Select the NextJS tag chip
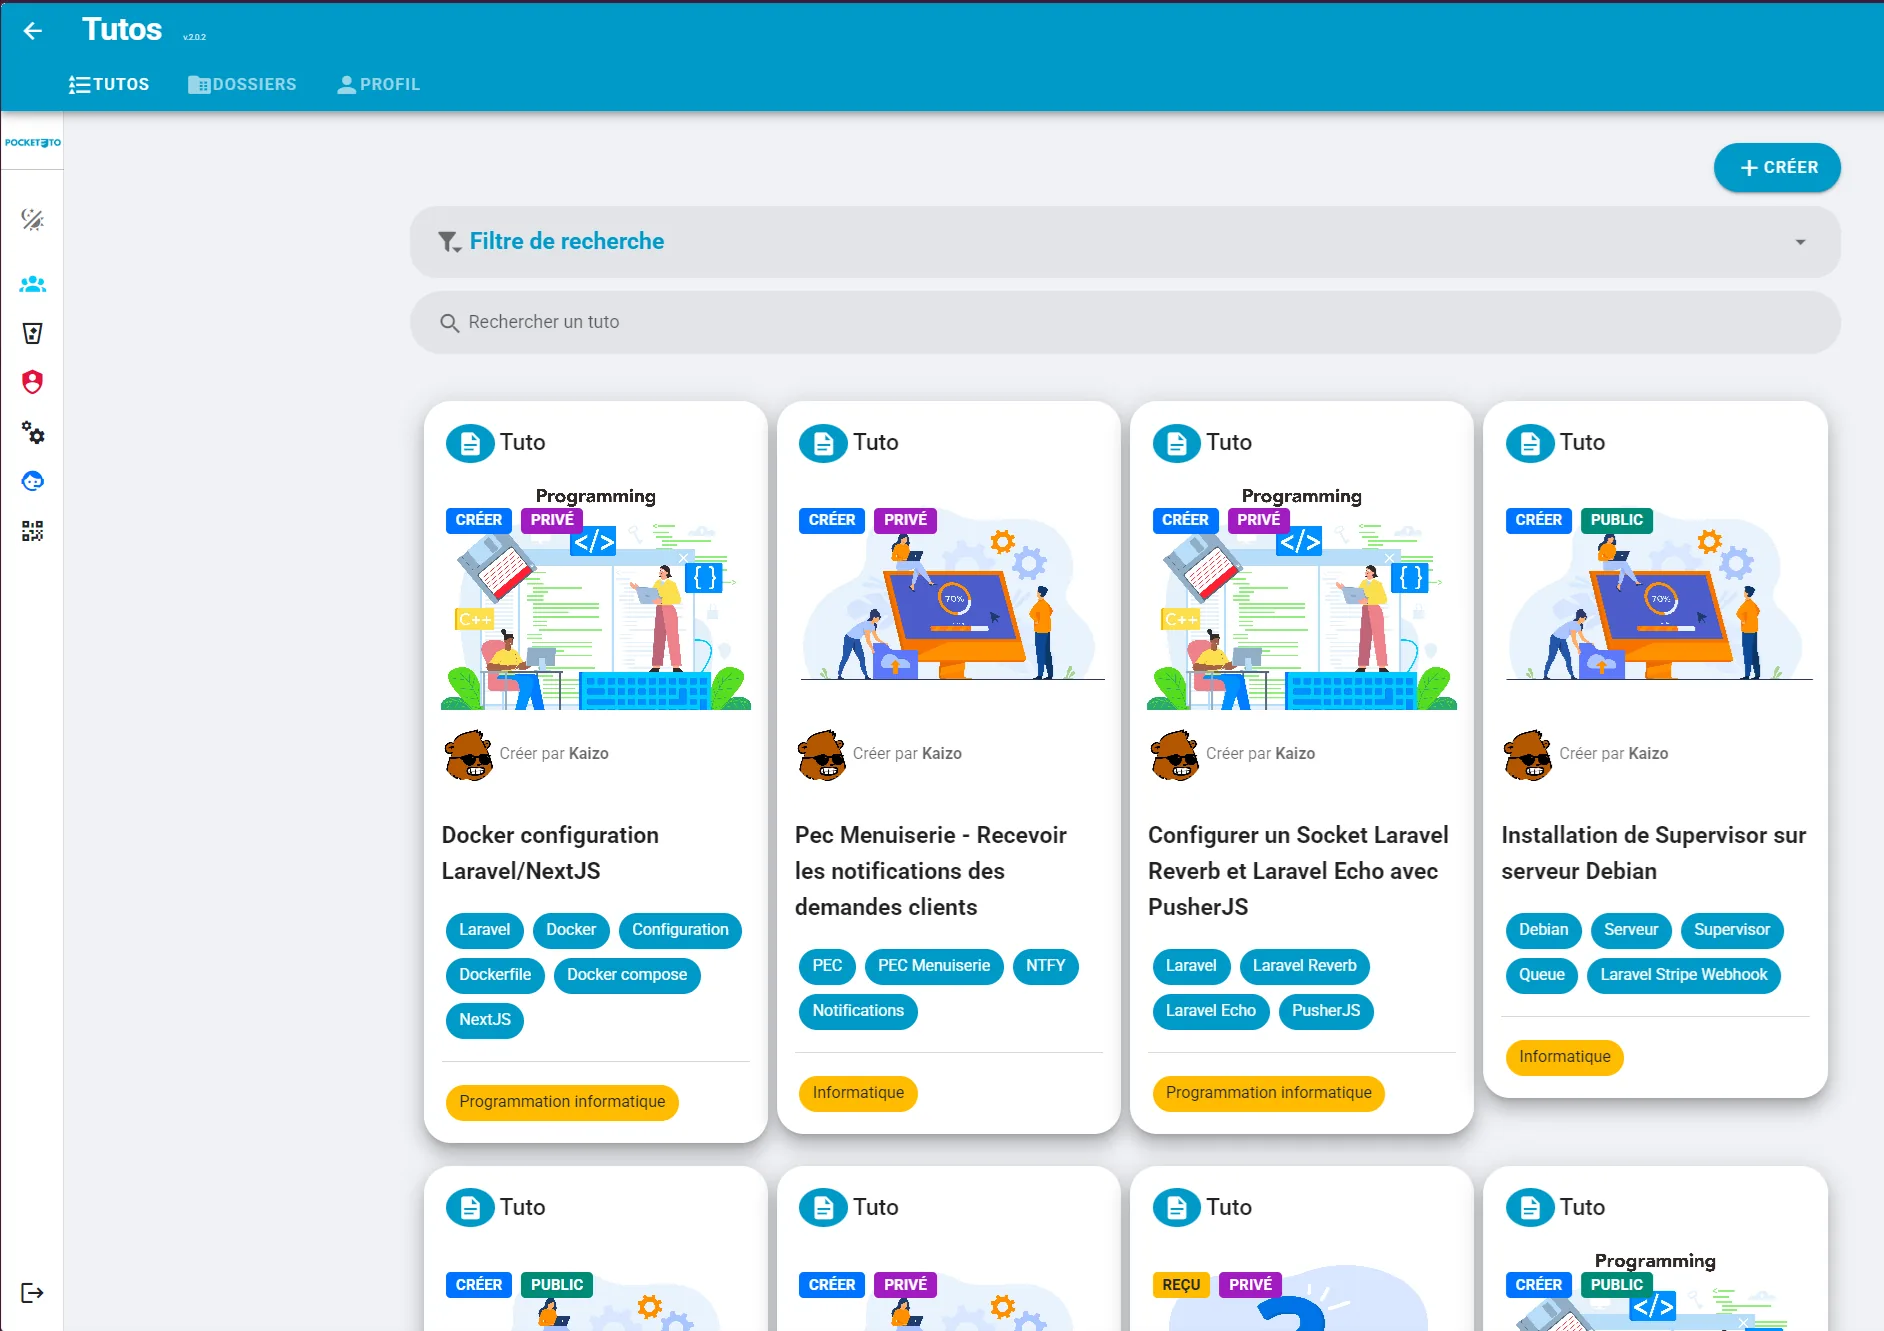The height and width of the screenshot is (1331, 1884). 485,1020
